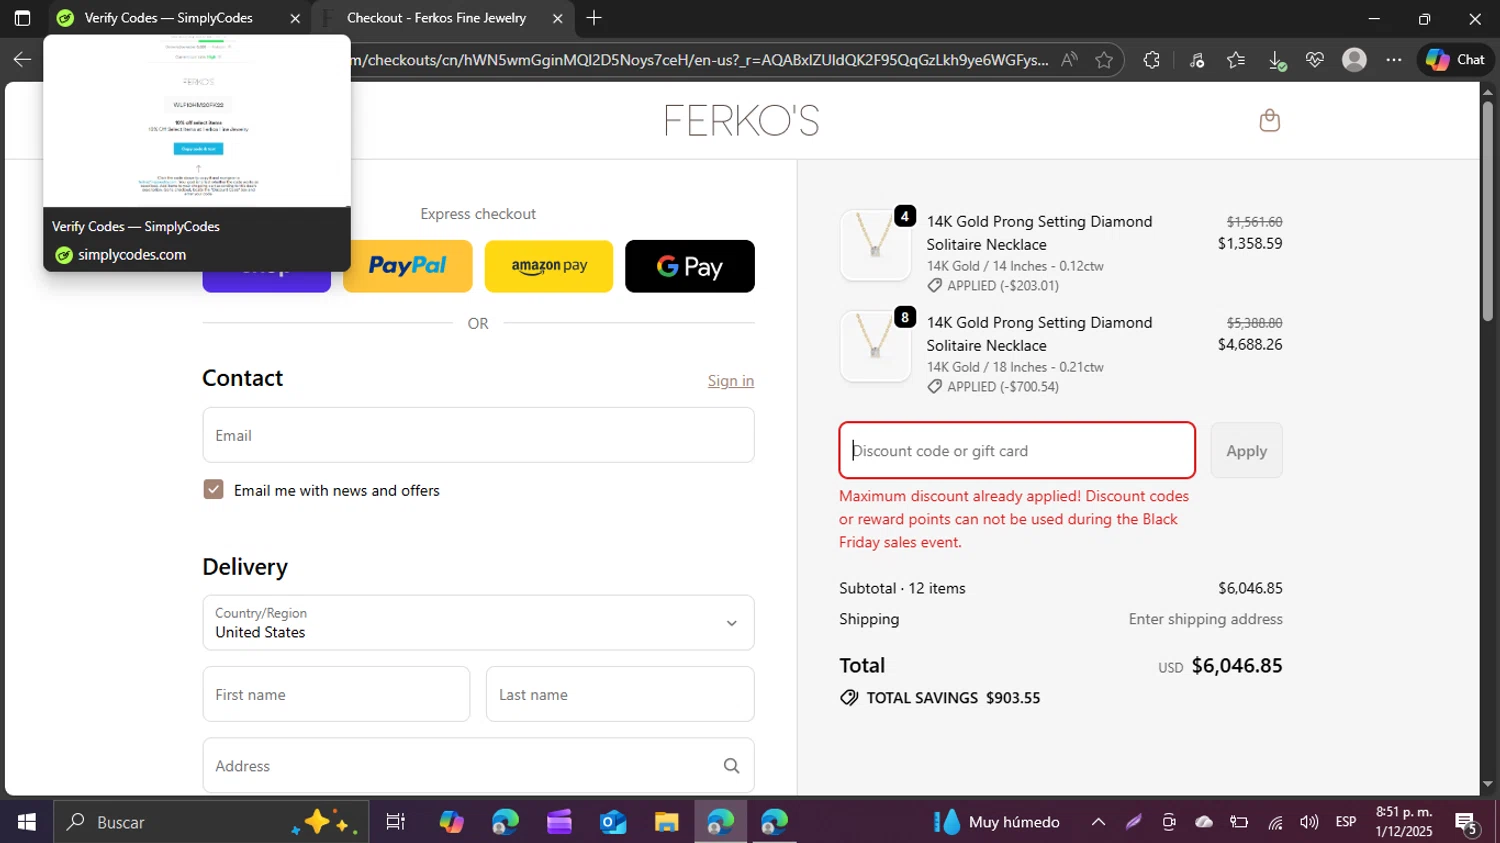The width and height of the screenshot is (1500, 843).
Task: Open the Windows Start menu
Action: click(x=26, y=822)
